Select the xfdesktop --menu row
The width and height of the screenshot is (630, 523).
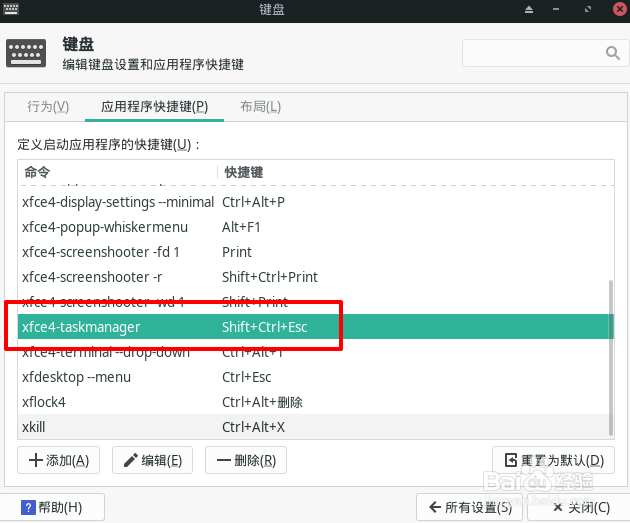pos(316,377)
